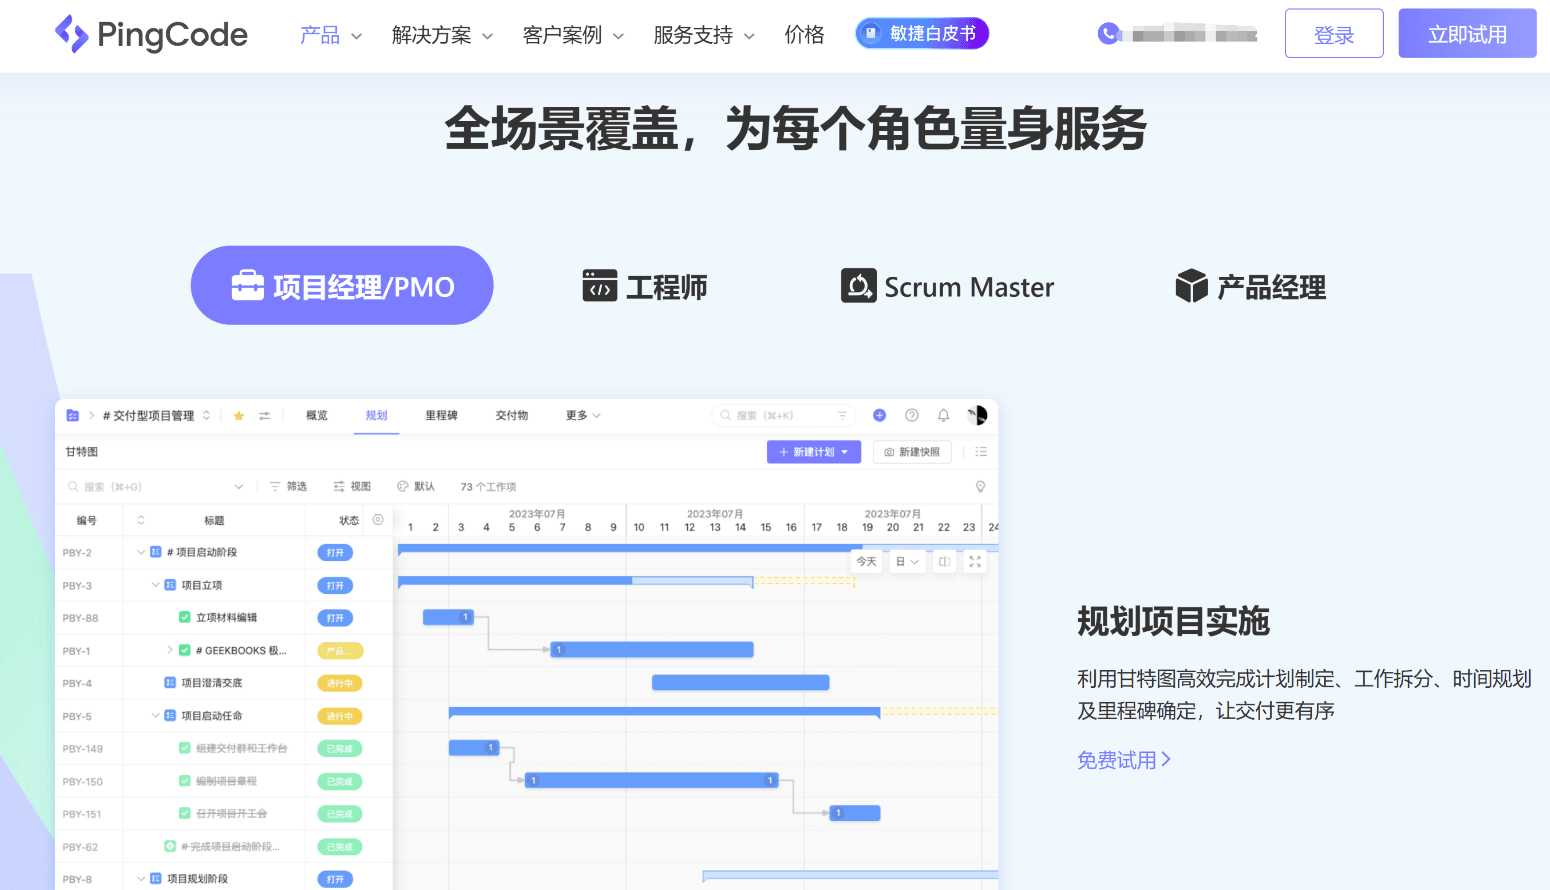Click the yellow favorite star icon
1550x890 pixels.
[239, 416]
